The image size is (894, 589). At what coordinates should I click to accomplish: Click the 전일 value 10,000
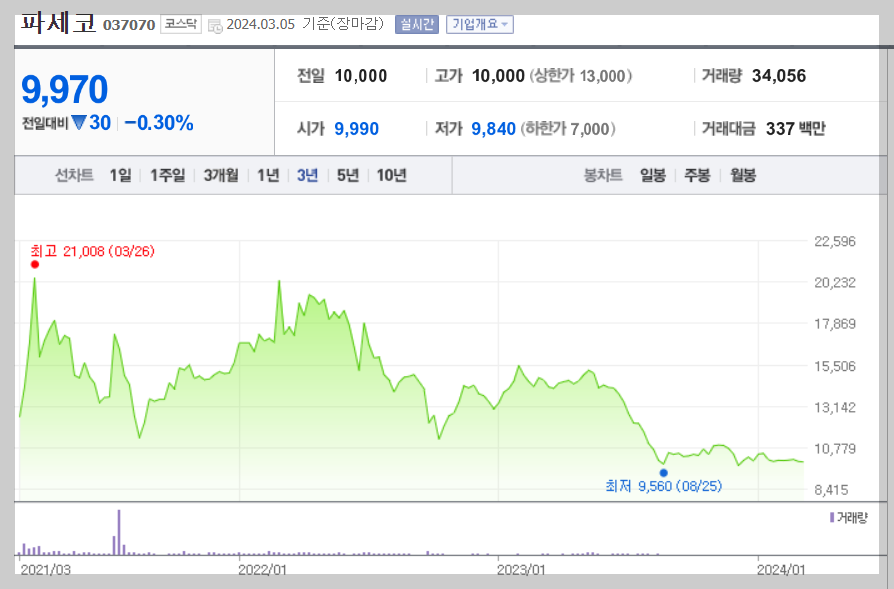click(x=361, y=76)
